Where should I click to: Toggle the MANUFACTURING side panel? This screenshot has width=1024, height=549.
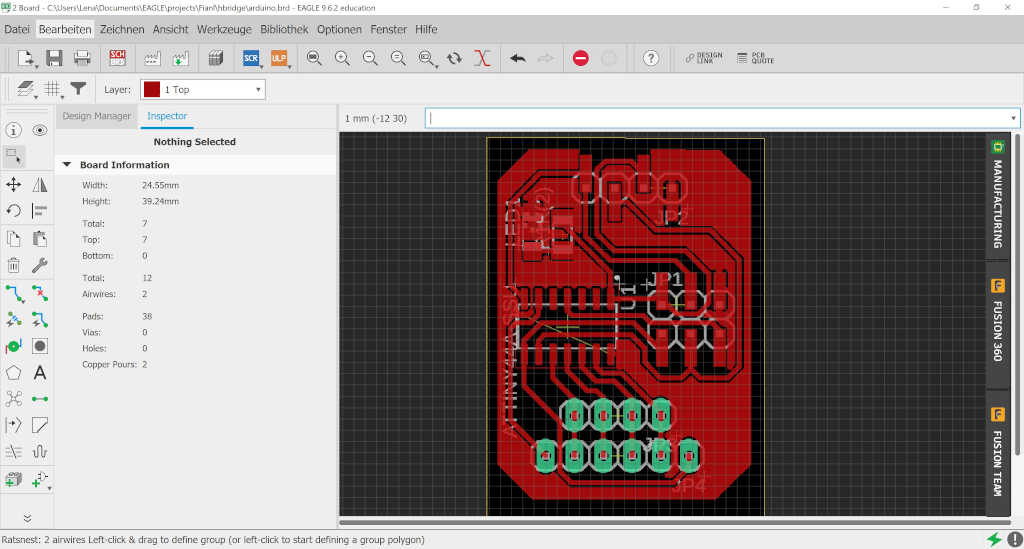[x=997, y=195]
